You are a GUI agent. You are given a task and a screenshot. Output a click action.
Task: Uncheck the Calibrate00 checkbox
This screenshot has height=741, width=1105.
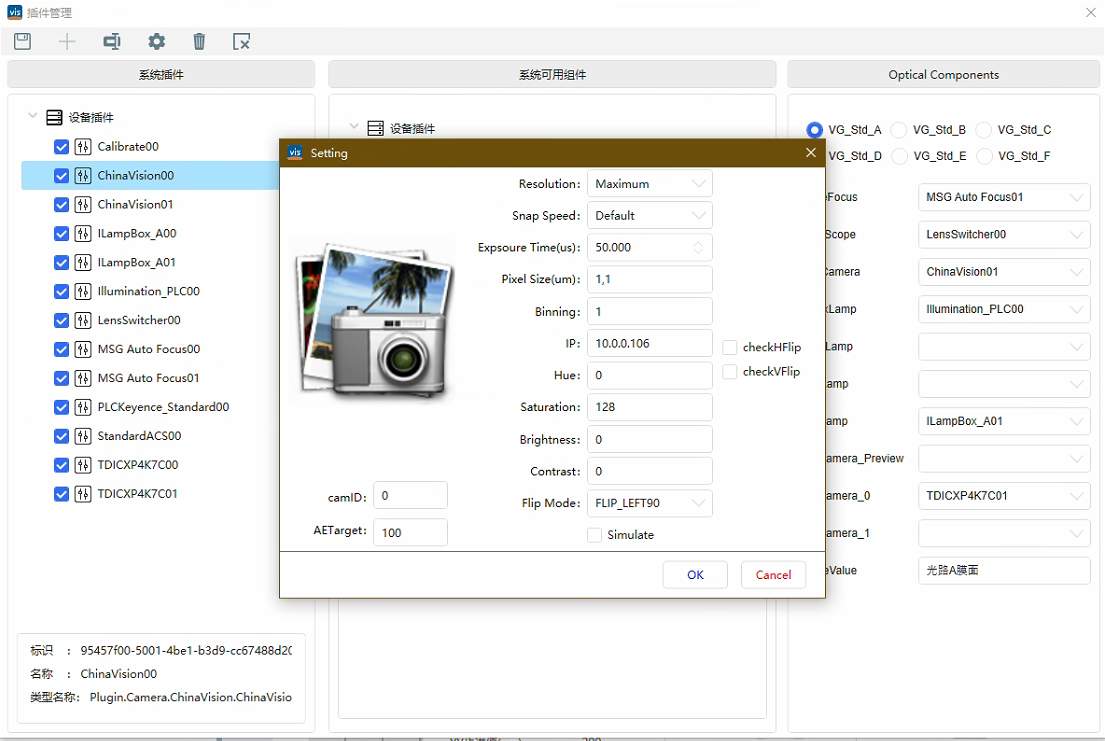tap(61, 147)
